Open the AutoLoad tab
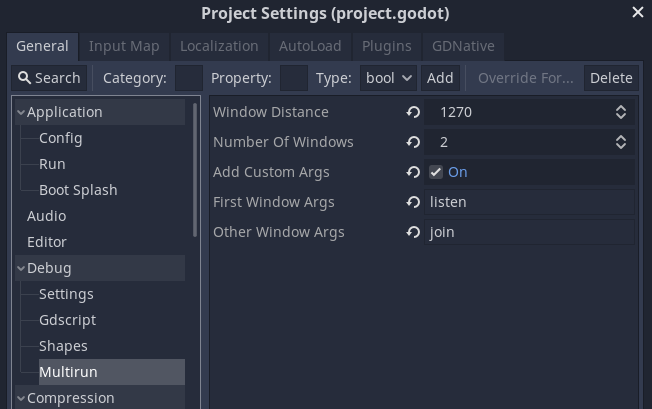Image resolution: width=652 pixels, height=409 pixels. [310, 46]
